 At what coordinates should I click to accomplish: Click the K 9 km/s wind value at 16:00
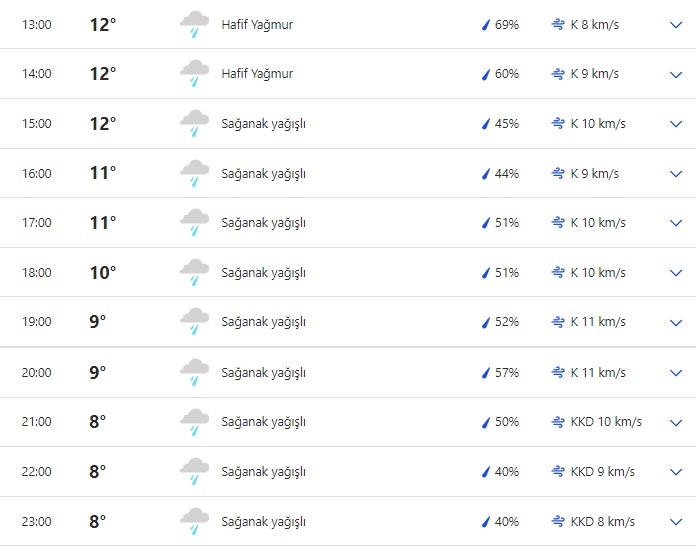pyautogui.click(x=595, y=173)
